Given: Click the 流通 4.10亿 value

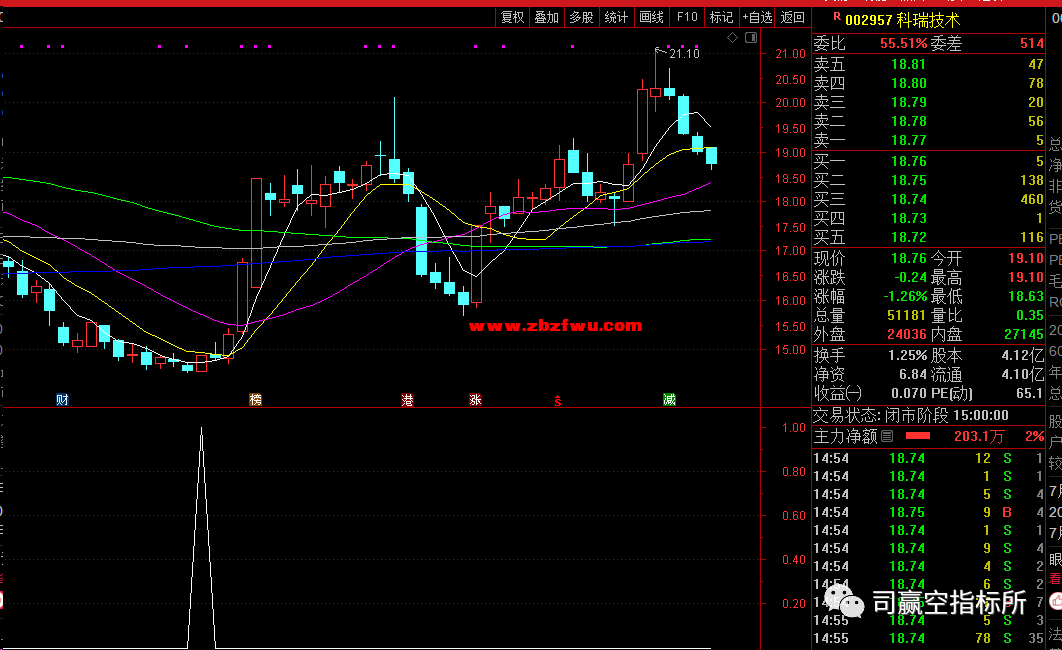Looking at the screenshot, I should [1023, 374].
